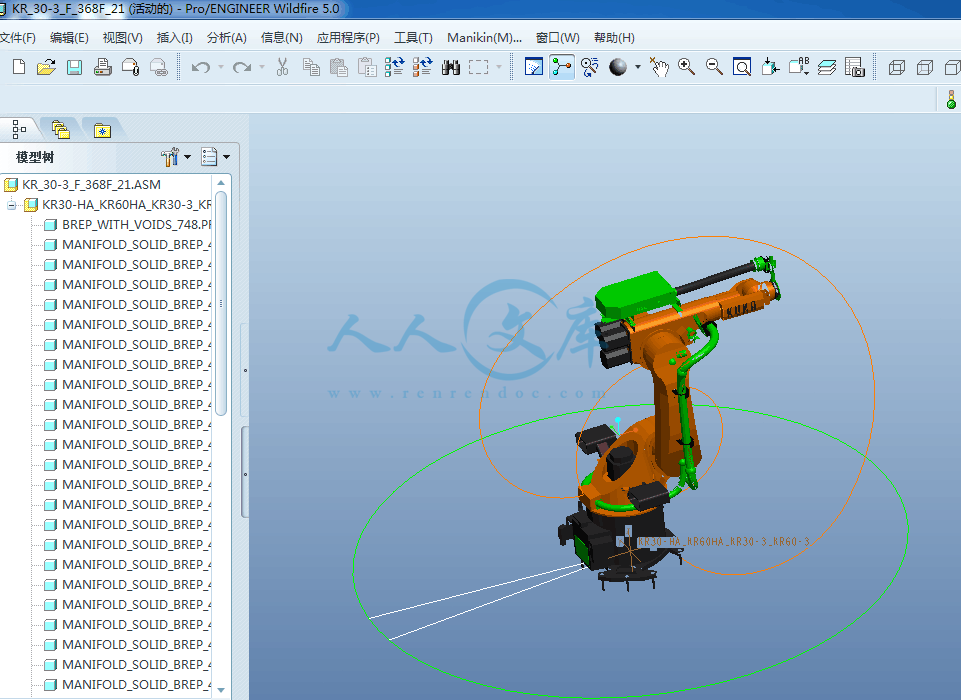Switch to the Folder Browser tab

(x=61, y=129)
